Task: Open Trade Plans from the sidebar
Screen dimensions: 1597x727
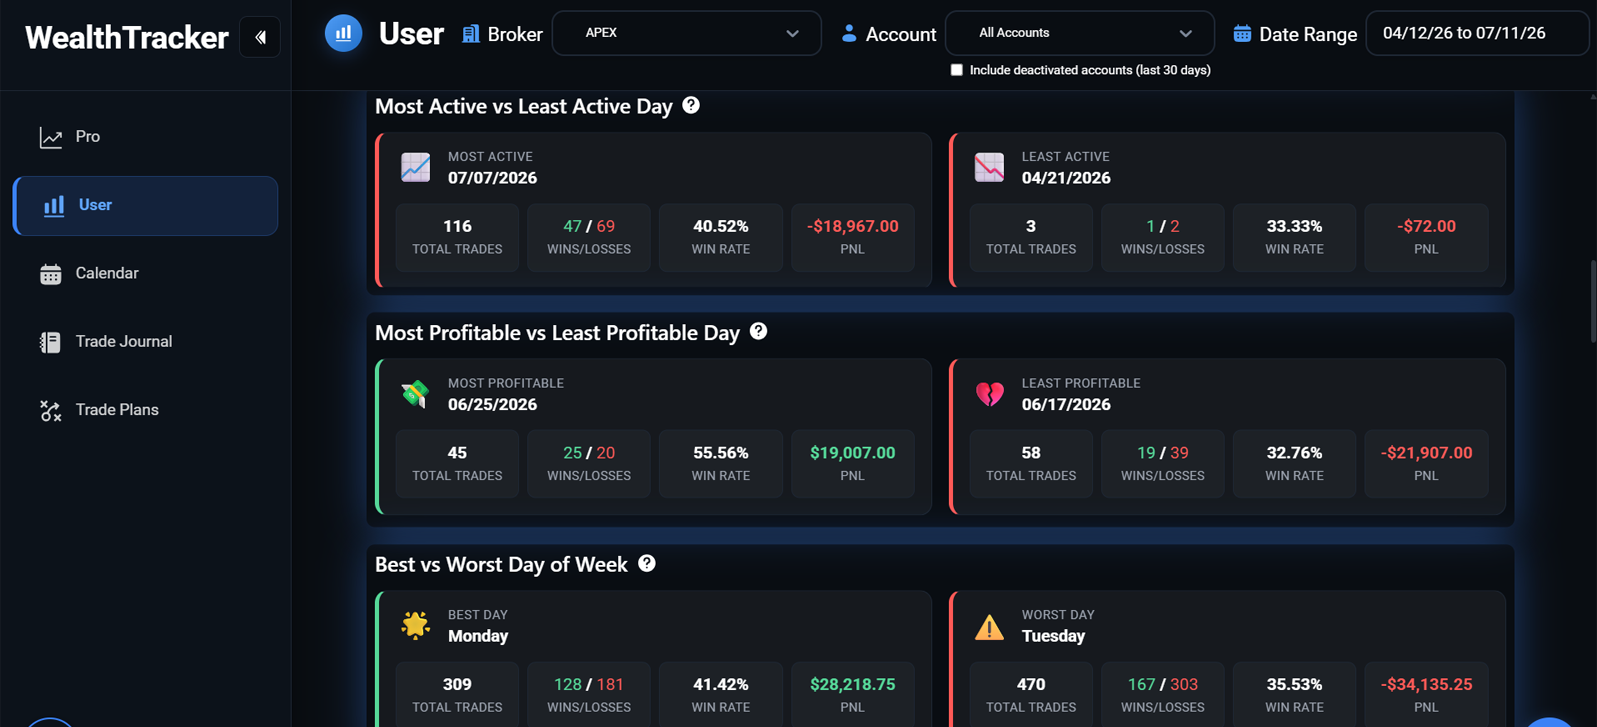Action: [145, 410]
